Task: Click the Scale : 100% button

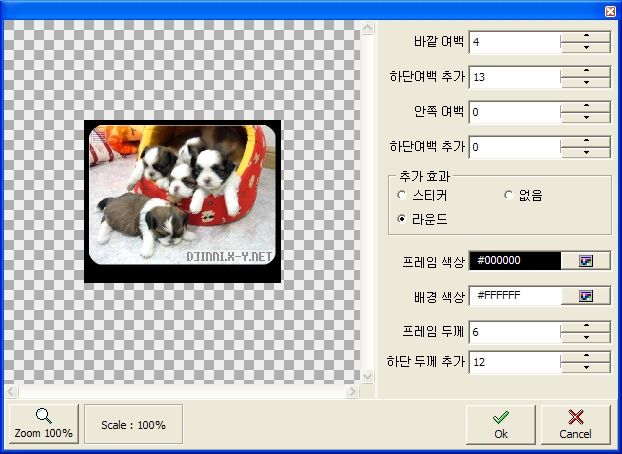Action: coord(133,424)
